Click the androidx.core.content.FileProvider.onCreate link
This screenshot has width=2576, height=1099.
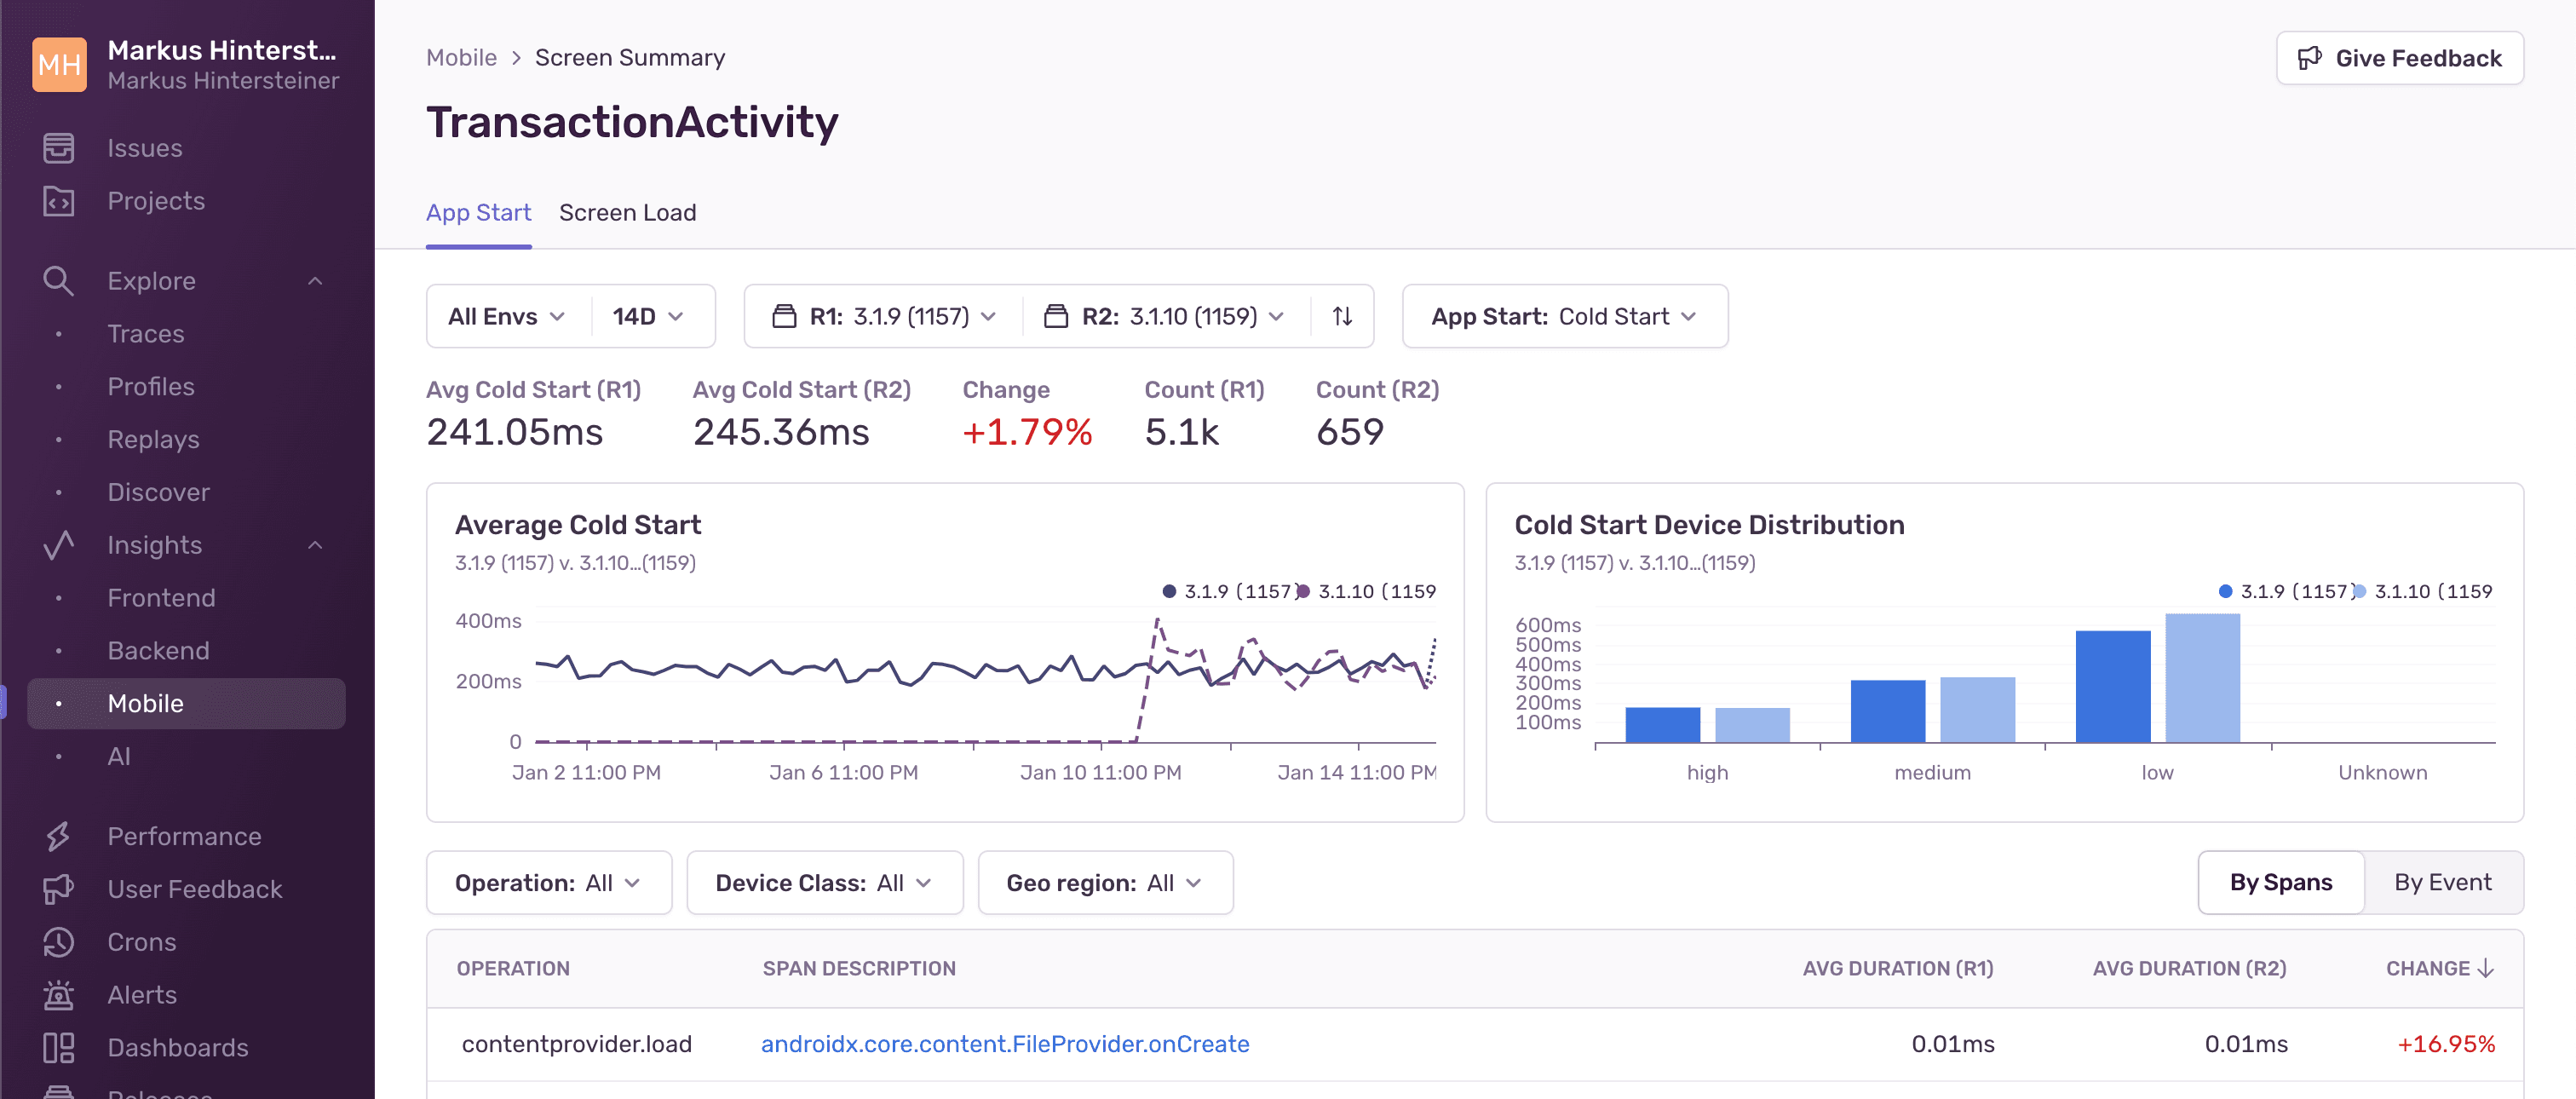pos(1003,1043)
